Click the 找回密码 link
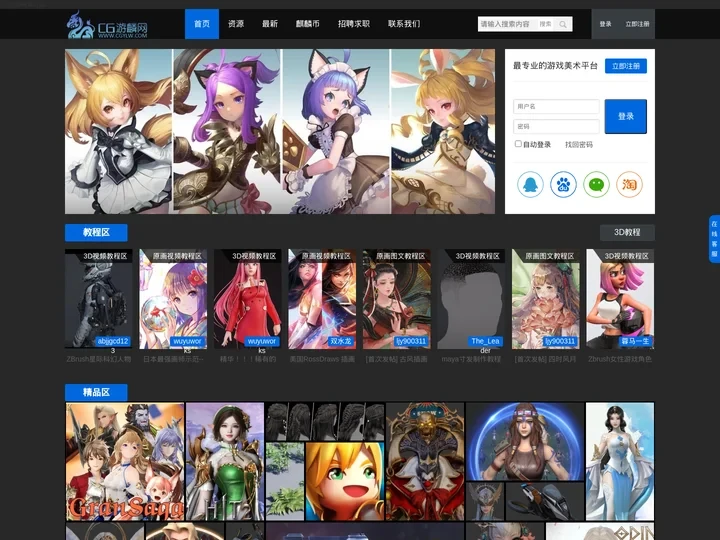 coord(579,144)
